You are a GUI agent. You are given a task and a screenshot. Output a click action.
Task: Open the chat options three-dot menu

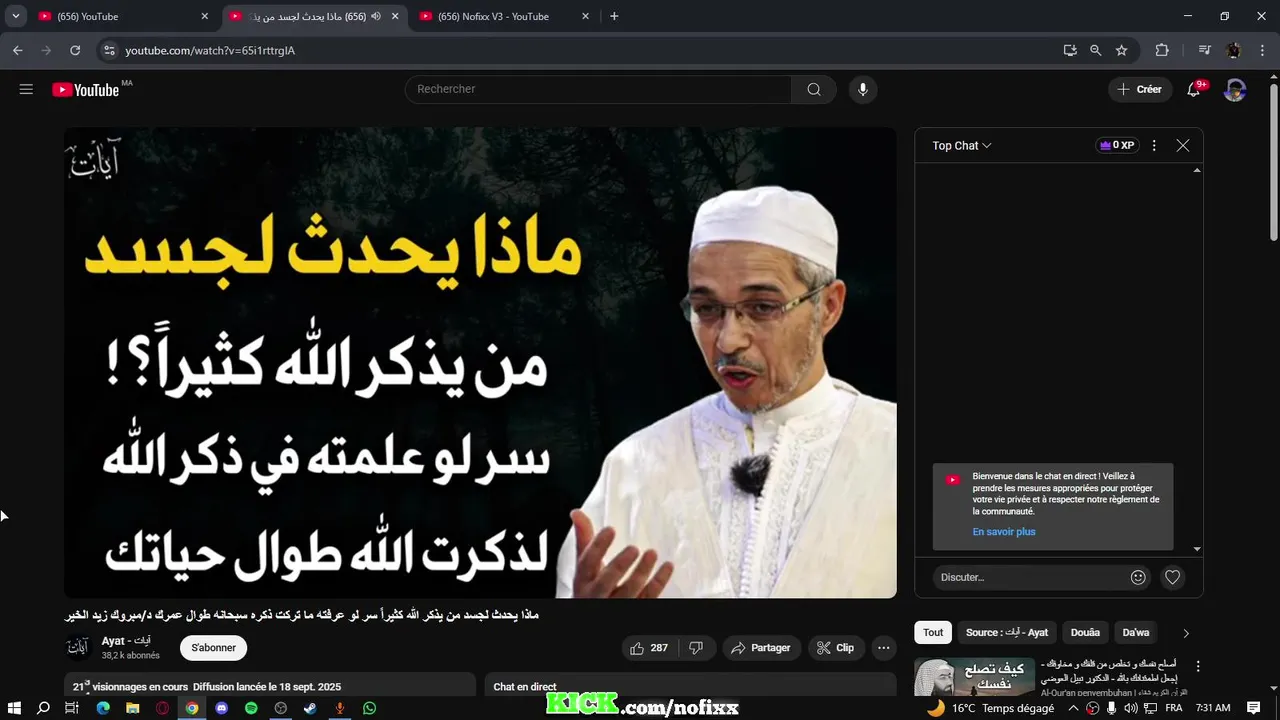(x=1154, y=145)
